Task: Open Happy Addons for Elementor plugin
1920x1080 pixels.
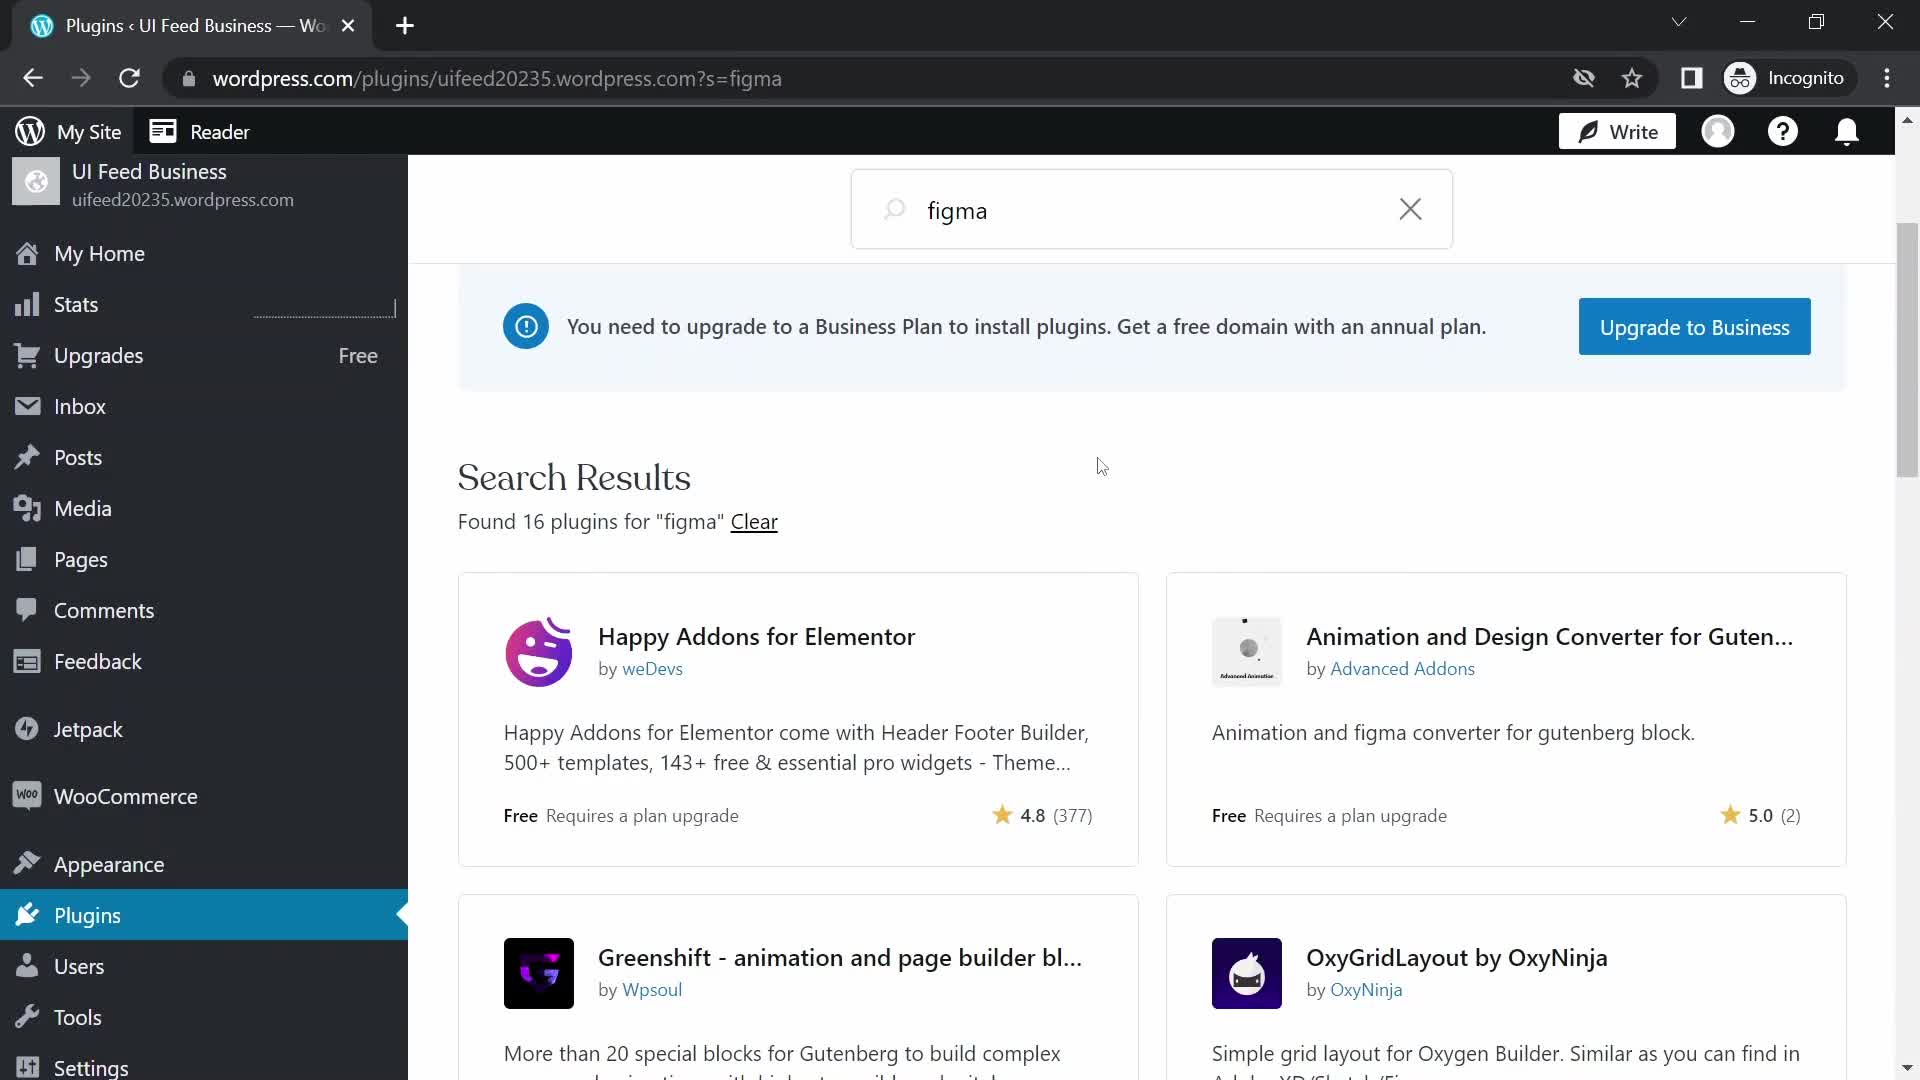Action: (756, 637)
